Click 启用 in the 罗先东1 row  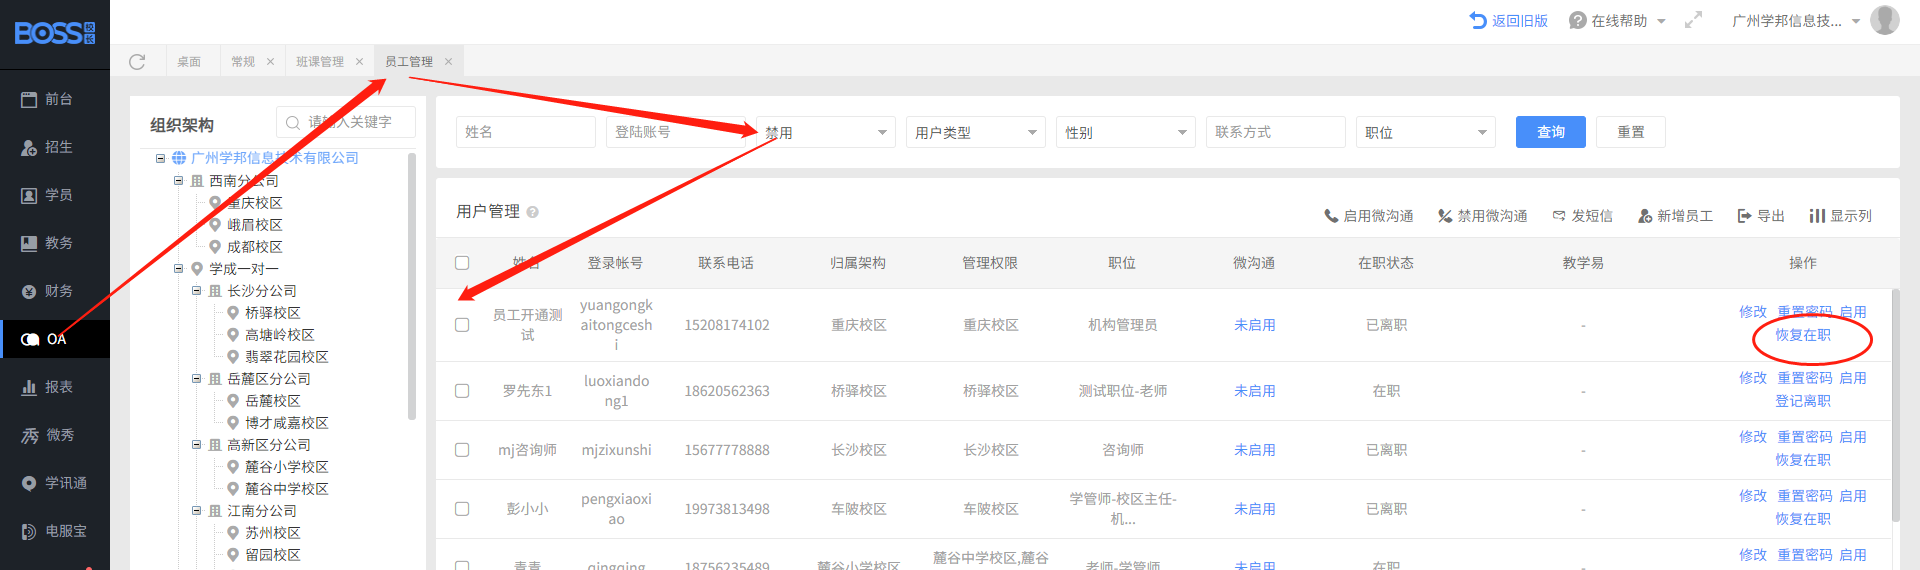1853,378
